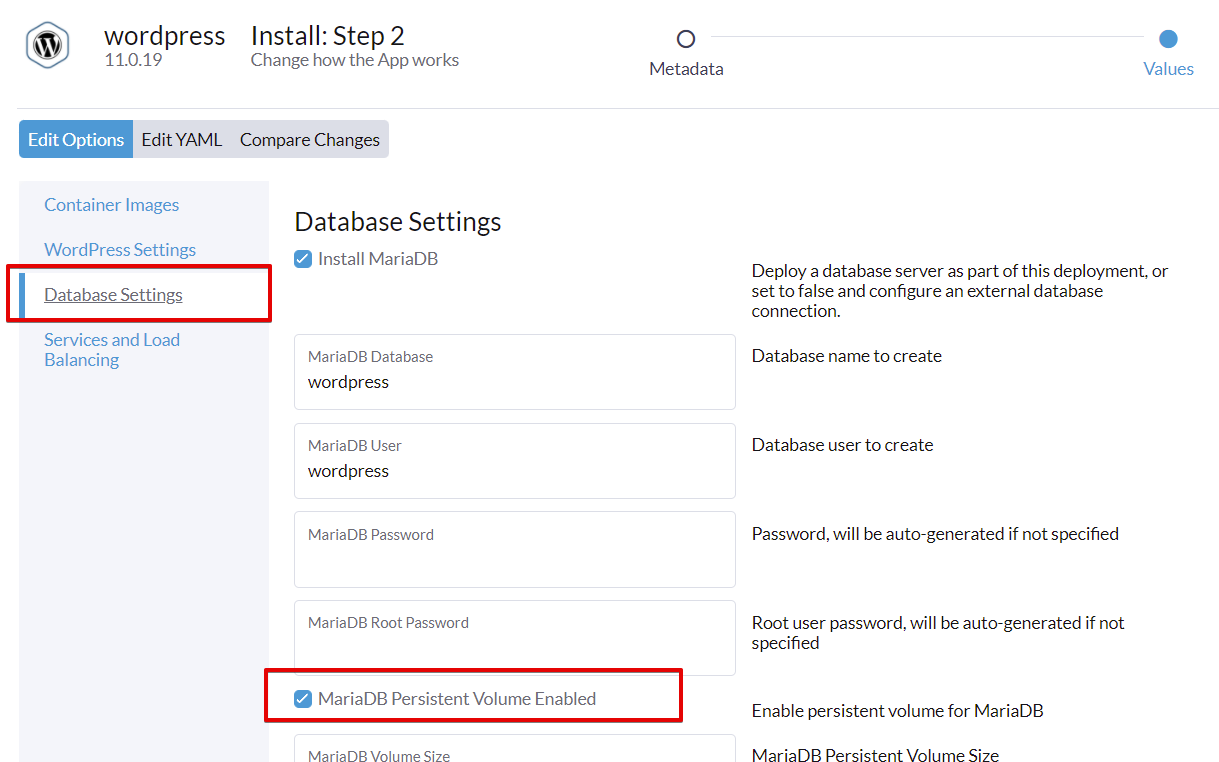Toggle MariaDB Persistent Volume Enabled checkbox

[x=303, y=699]
